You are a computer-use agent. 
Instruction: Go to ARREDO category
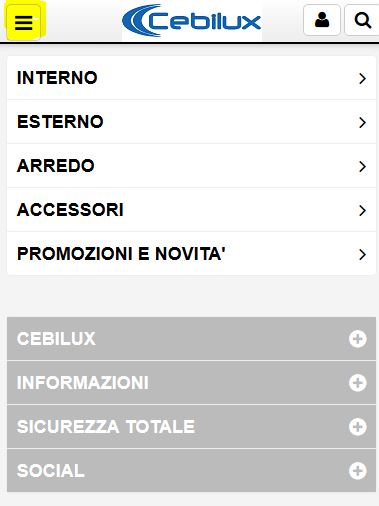point(191,166)
